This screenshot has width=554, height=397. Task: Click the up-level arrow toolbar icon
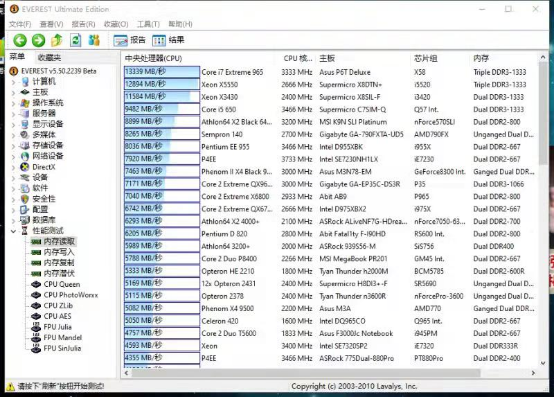click(x=57, y=40)
